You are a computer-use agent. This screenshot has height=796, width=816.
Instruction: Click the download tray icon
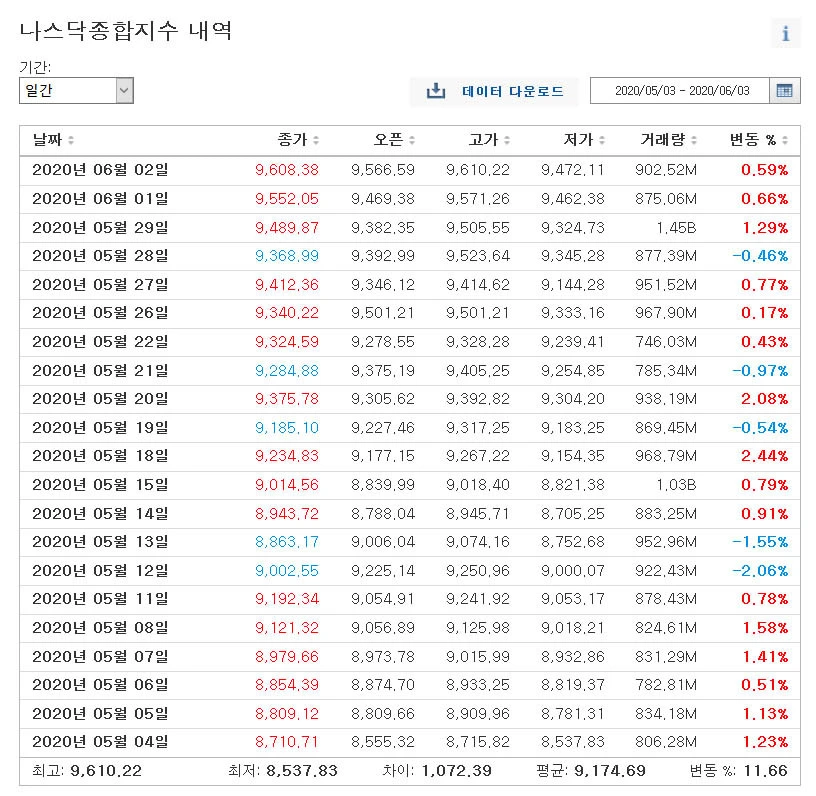pos(436,91)
